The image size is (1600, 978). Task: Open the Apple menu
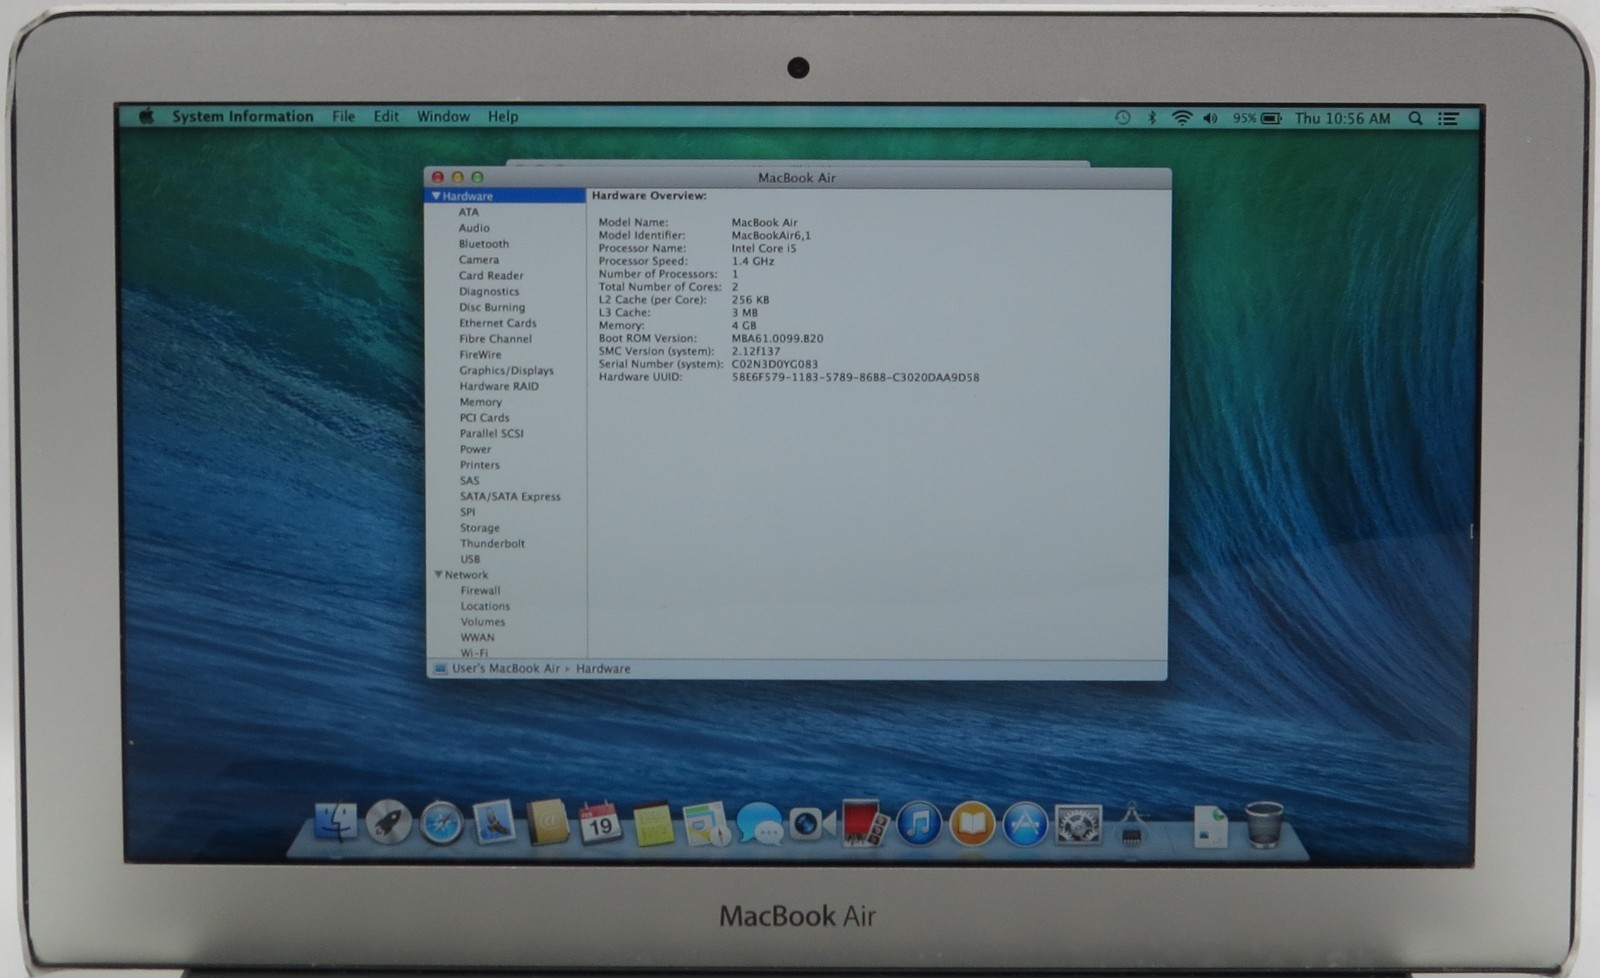coord(146,116)
